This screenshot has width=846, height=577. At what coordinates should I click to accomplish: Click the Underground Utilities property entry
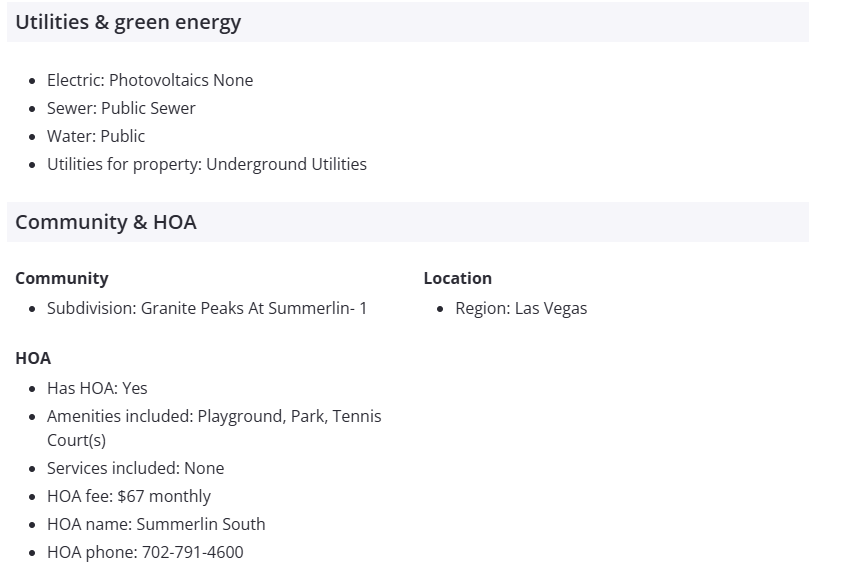click(x=286, y=164)
